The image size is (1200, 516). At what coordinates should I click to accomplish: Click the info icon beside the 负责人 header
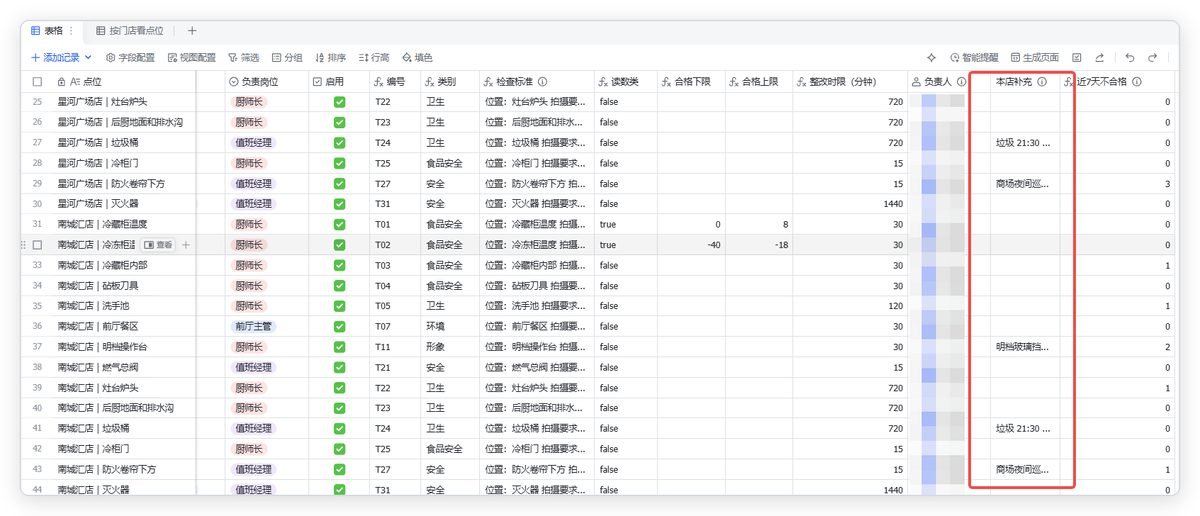tap(961, 82)
